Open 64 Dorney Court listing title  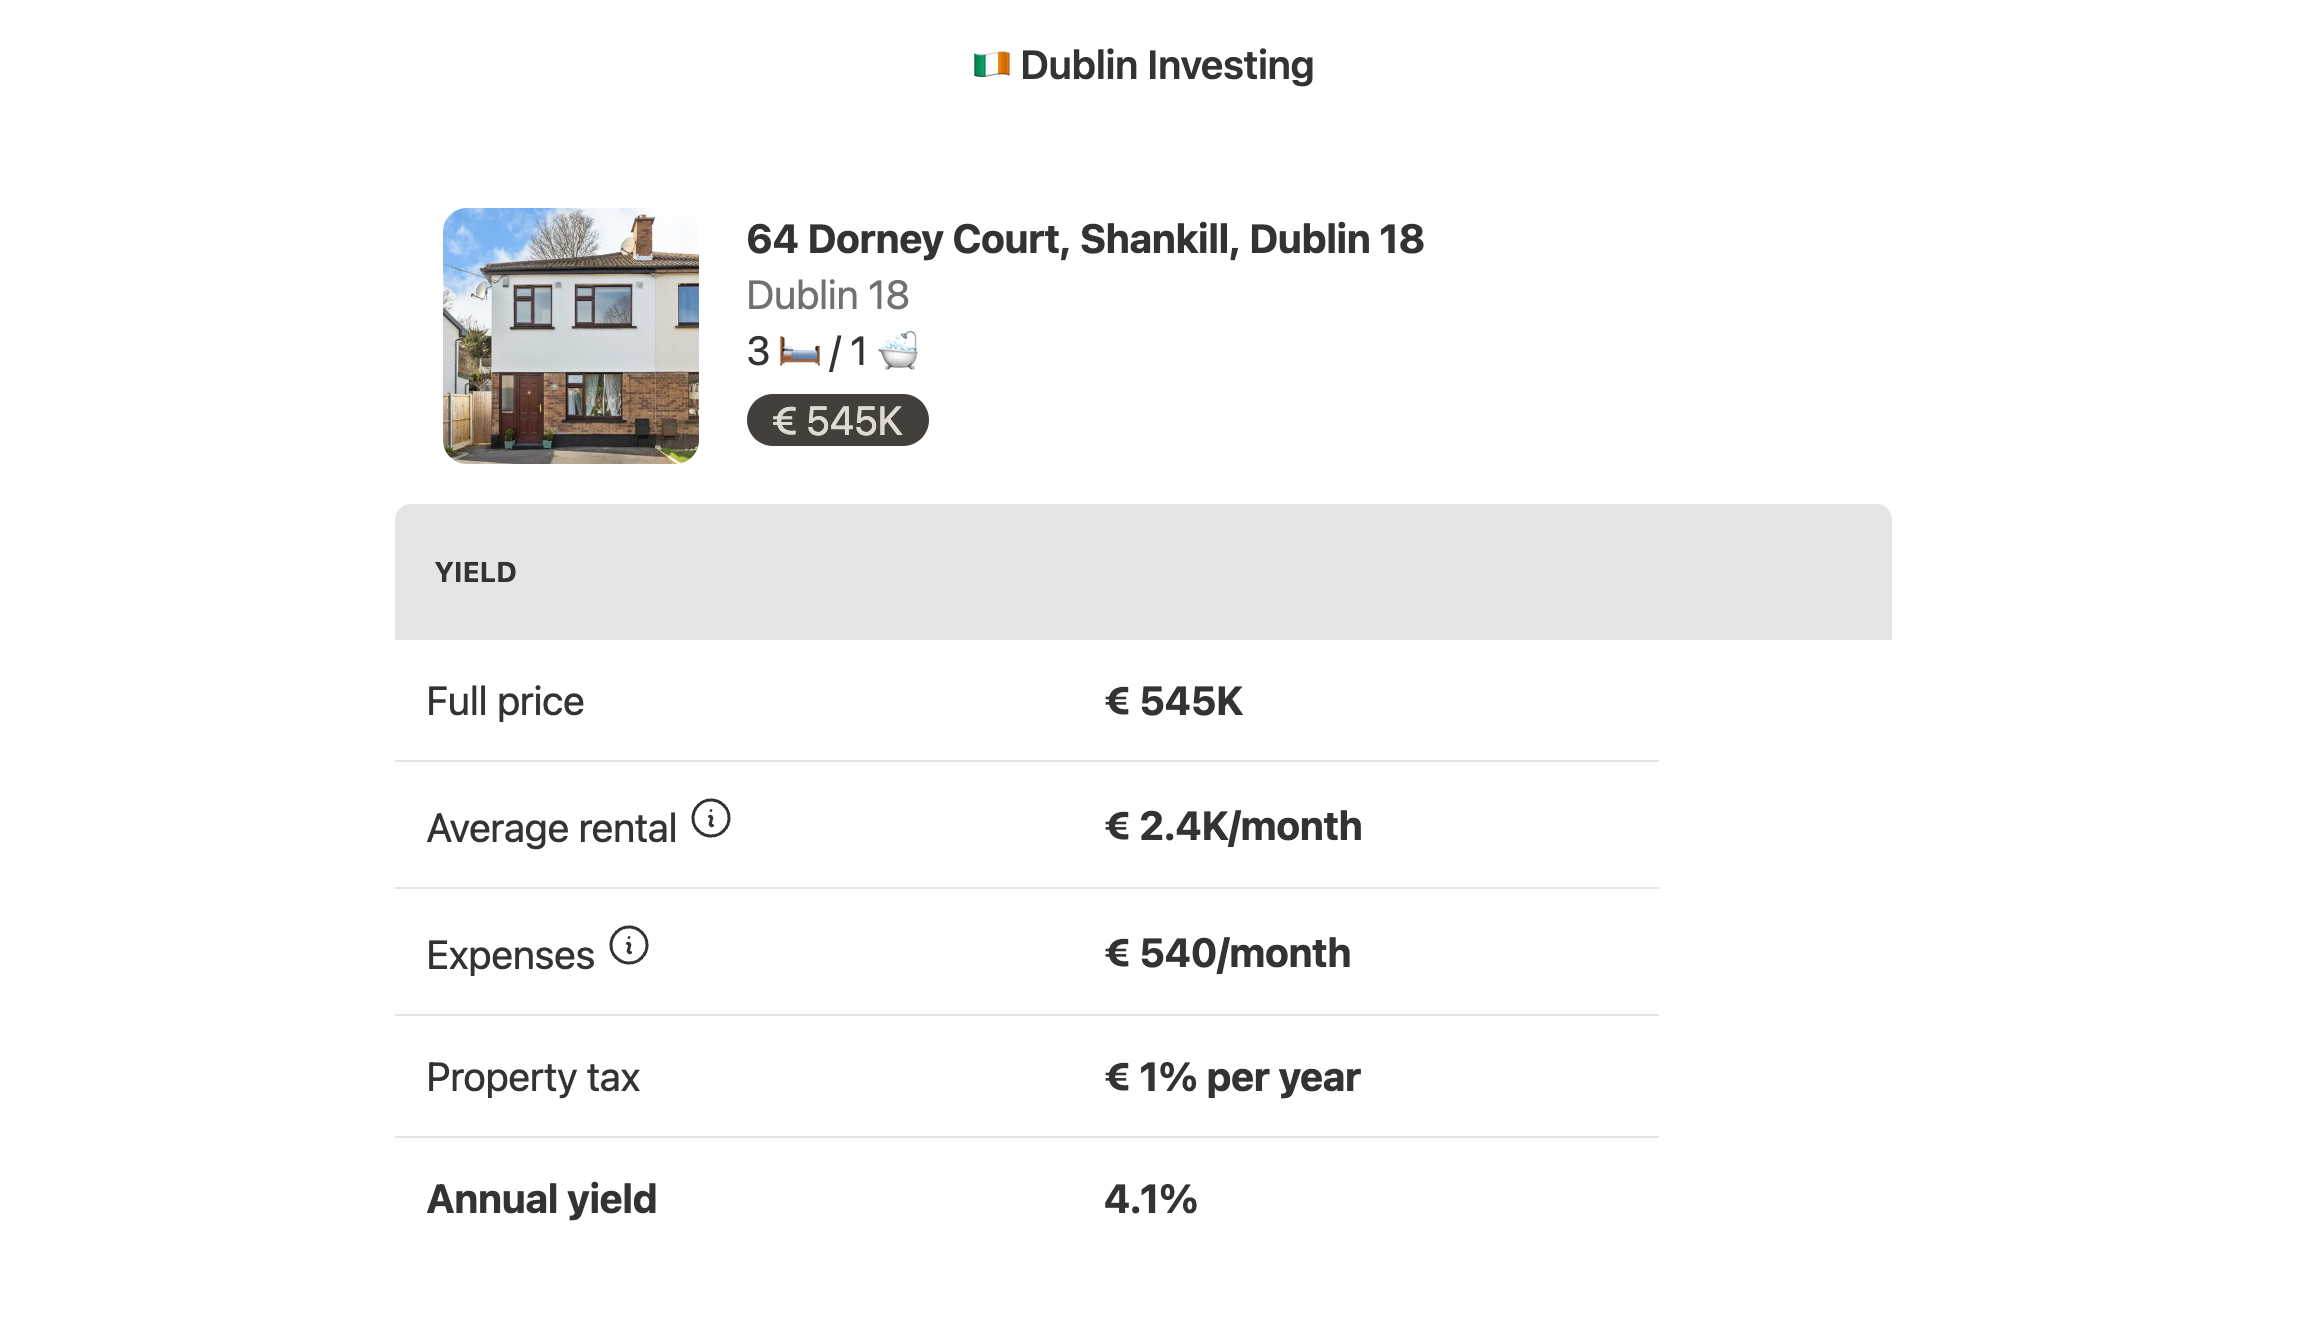(x=1085, y=240)
